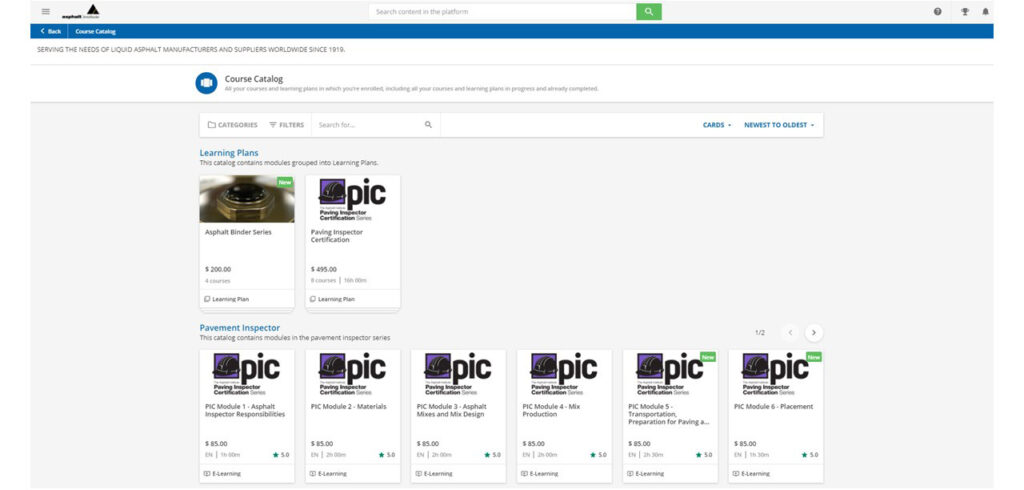Click the $ 85.00 price on PIC Module 5

(639, 444)
